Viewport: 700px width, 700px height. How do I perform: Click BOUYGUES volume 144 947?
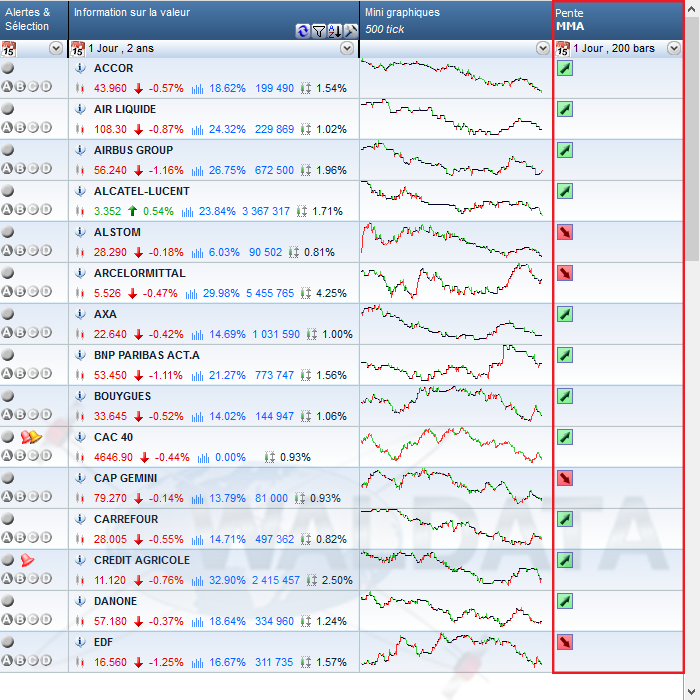point(274,416)
